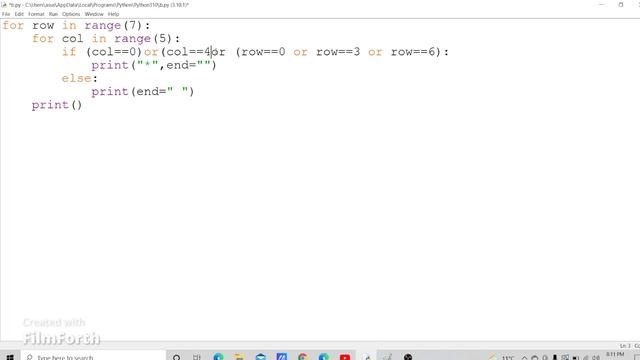Open the Options menu
640x360 pixels.
pyautogui.click(x=71, y=14)
